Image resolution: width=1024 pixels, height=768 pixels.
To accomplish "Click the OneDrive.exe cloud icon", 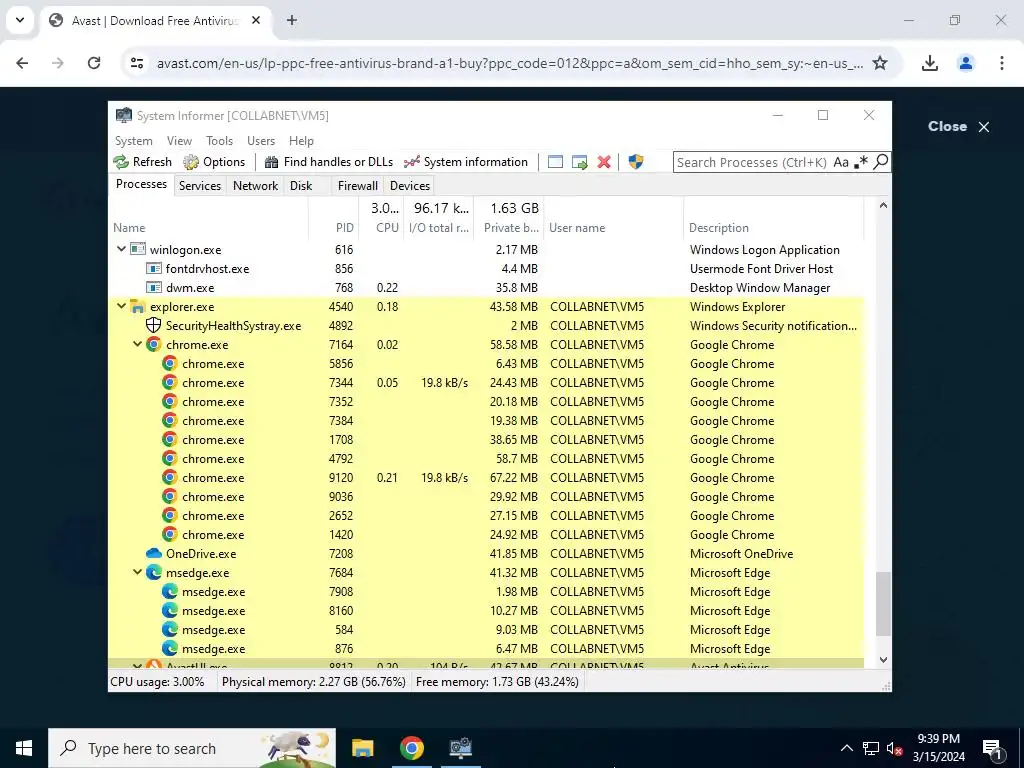I will point(153,553).
